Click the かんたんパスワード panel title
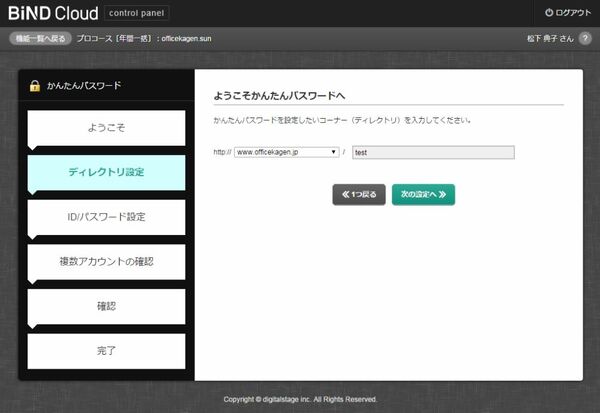This screenshot has width=600, height=413. (84, 85)
